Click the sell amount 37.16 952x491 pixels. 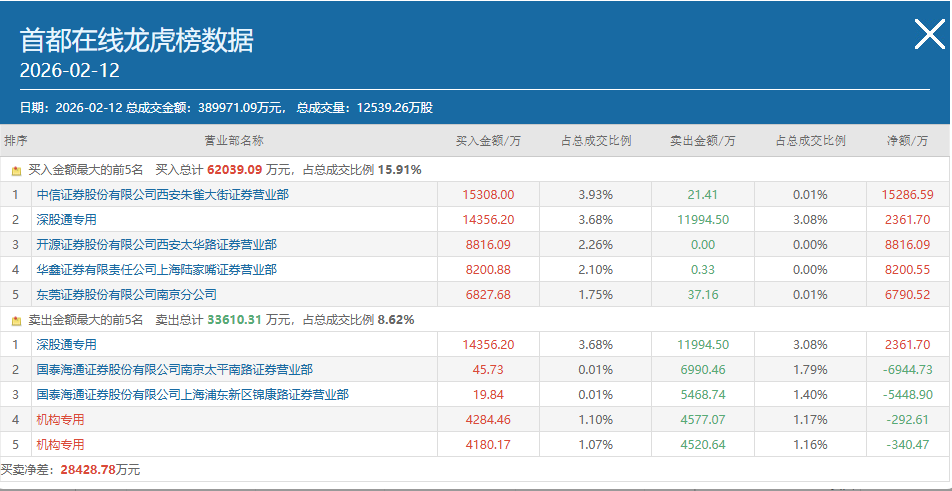(703, 295)
